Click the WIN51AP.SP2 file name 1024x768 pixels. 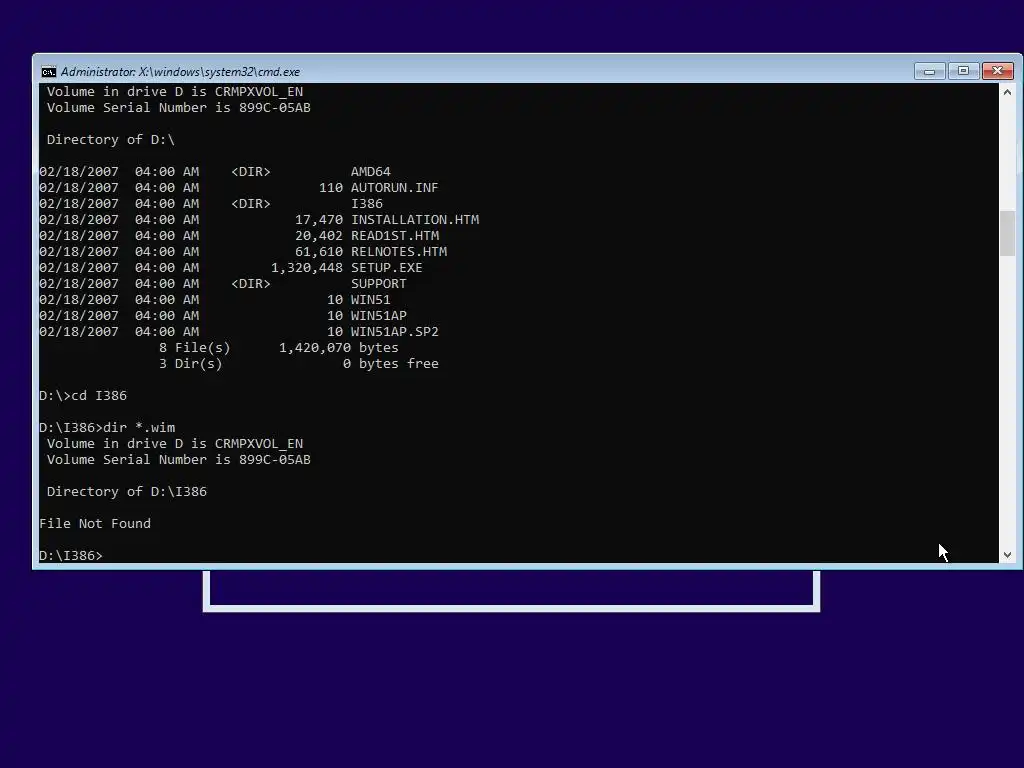click(x=394, y=332)
